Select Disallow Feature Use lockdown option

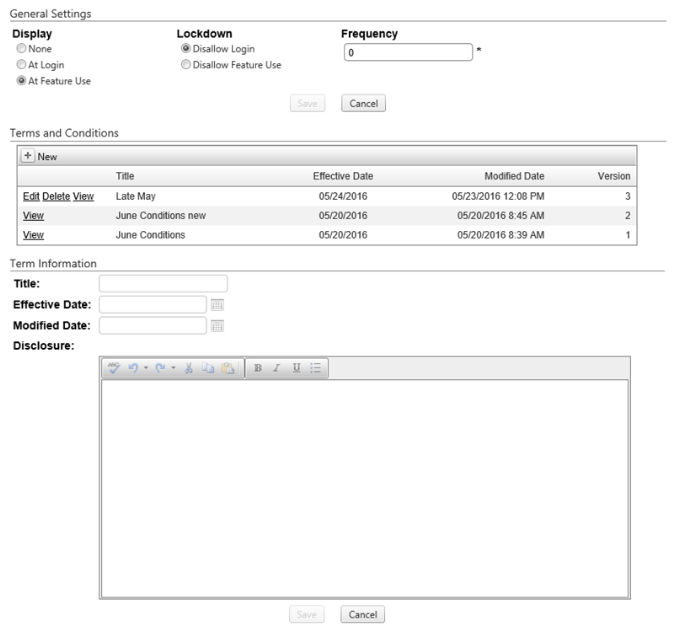tap(184, 65)
